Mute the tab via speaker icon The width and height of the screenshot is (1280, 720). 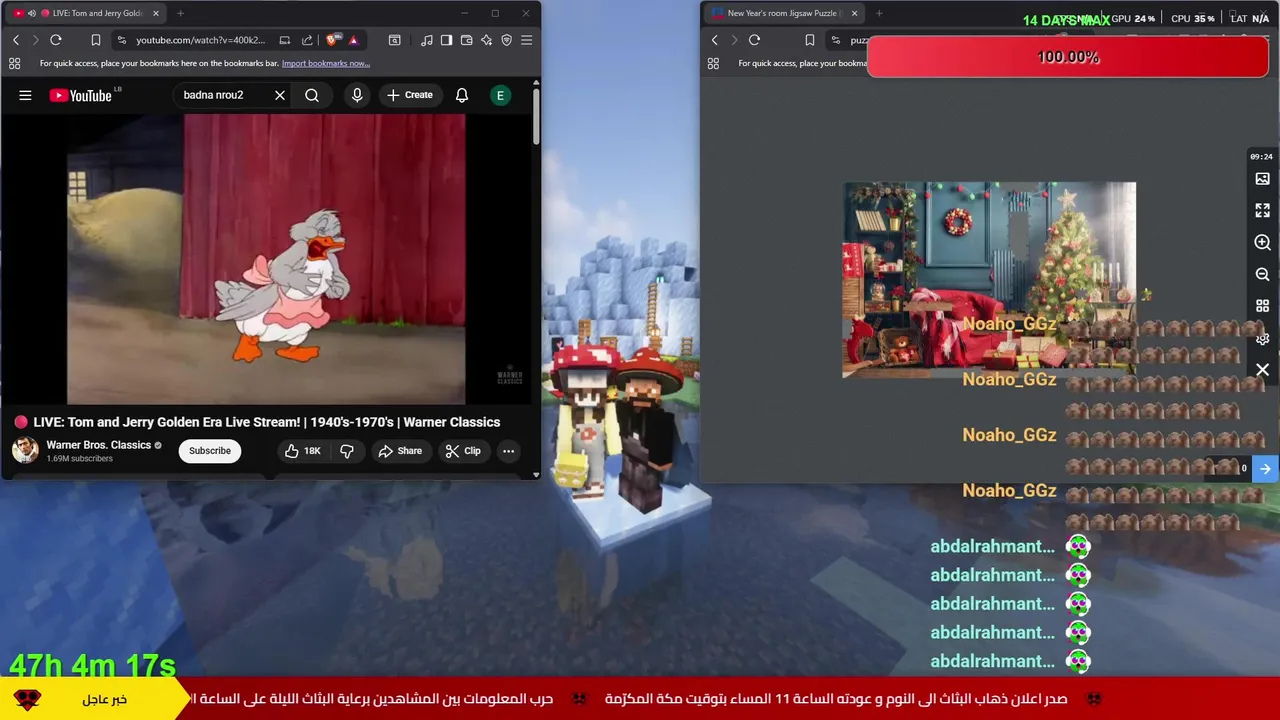[x=32, y=13]
